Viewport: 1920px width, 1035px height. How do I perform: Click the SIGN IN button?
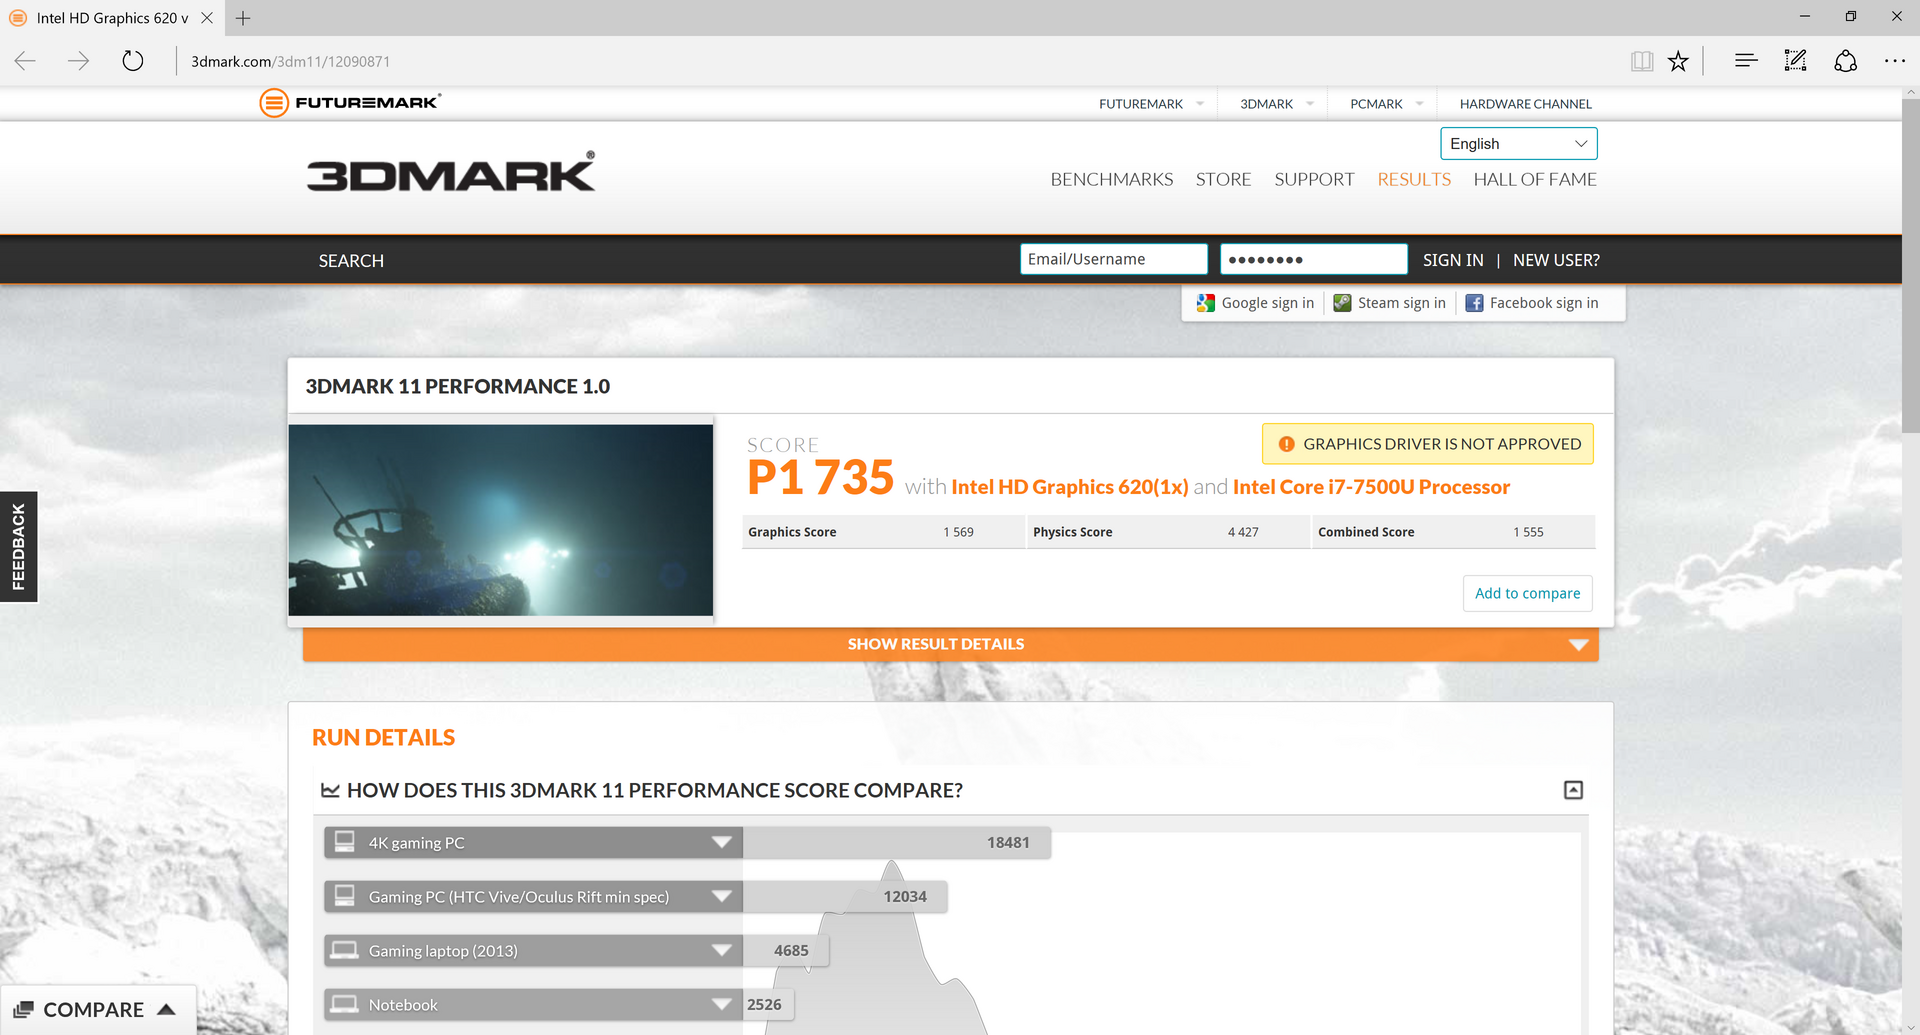(x=1453, y=260)
